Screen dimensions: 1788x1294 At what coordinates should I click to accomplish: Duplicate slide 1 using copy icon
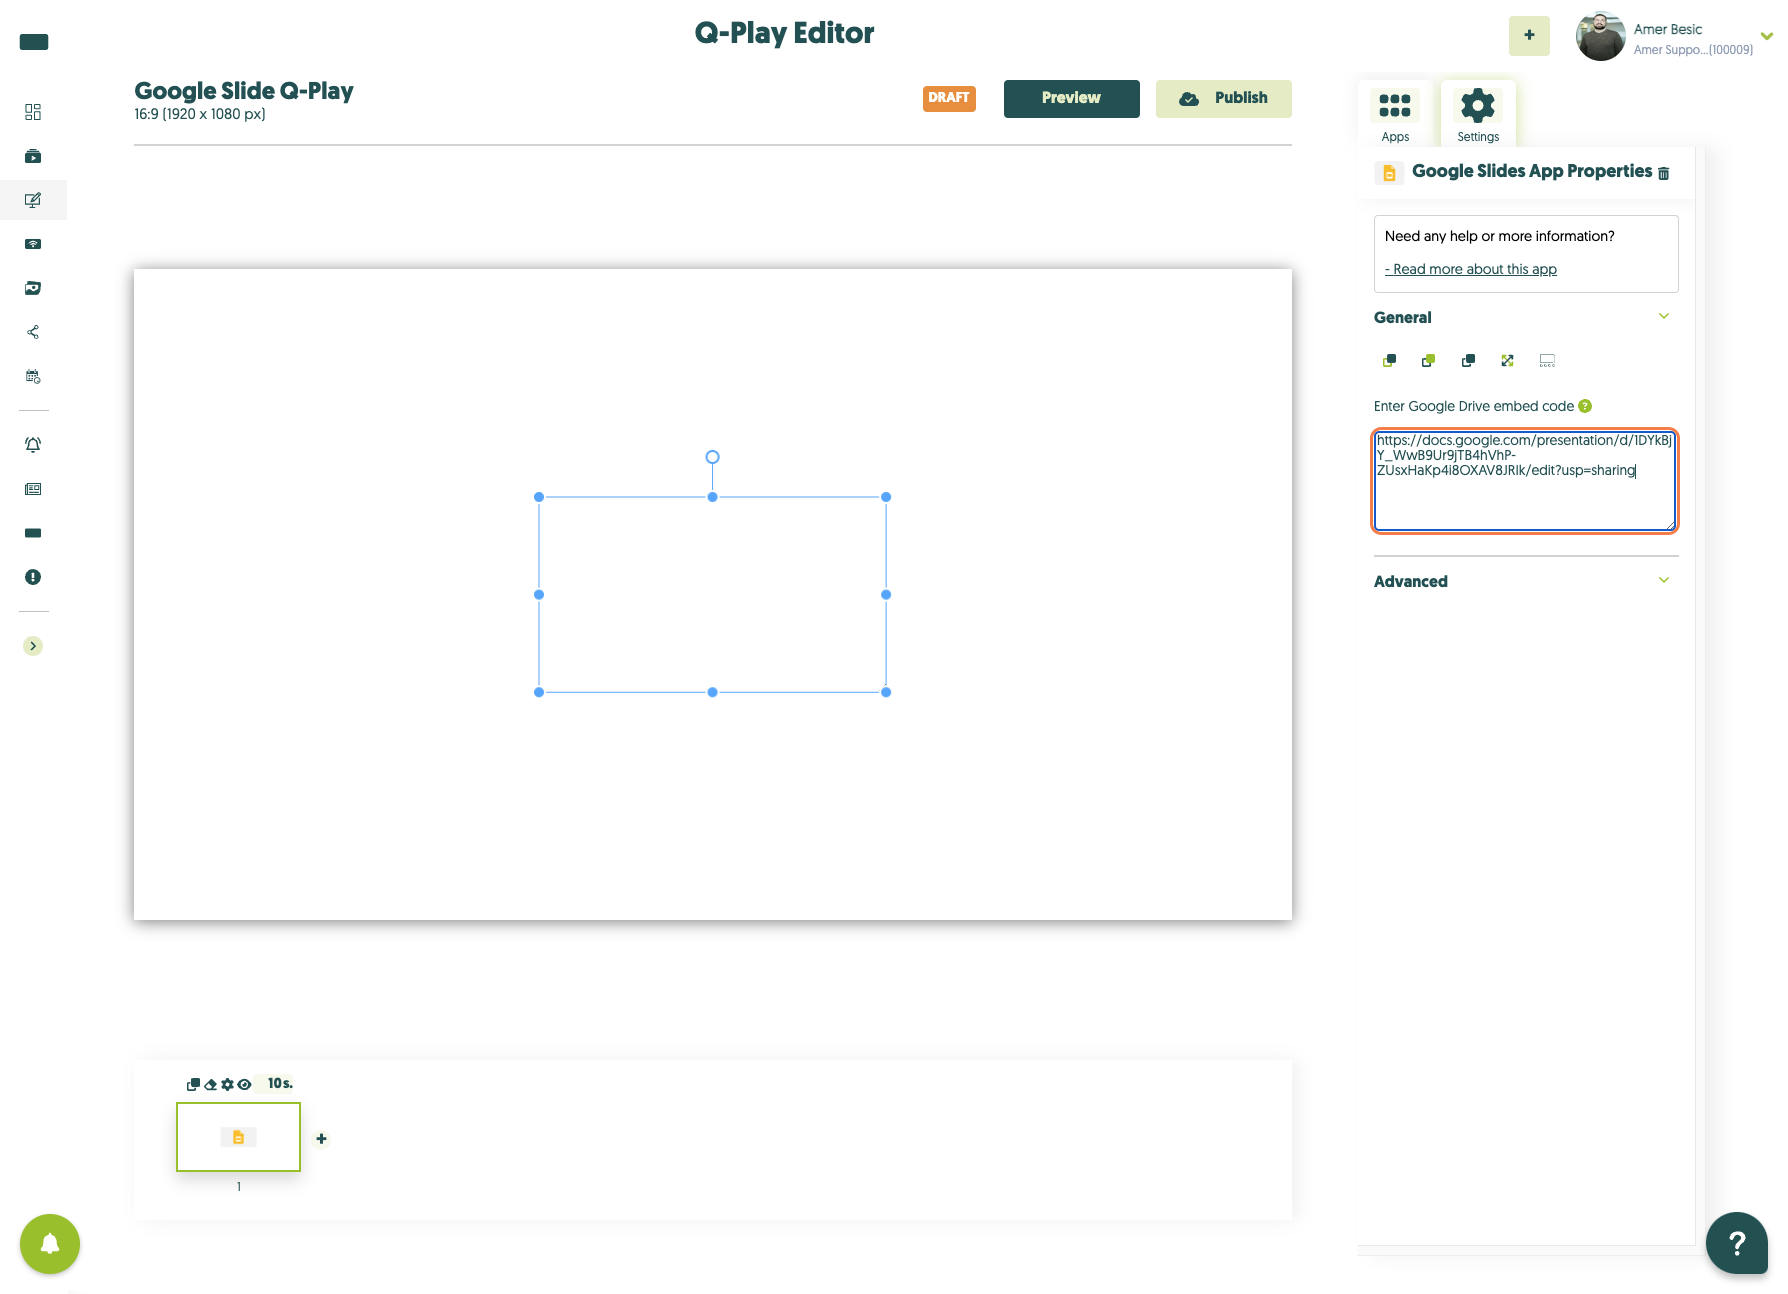(193, 1084)
